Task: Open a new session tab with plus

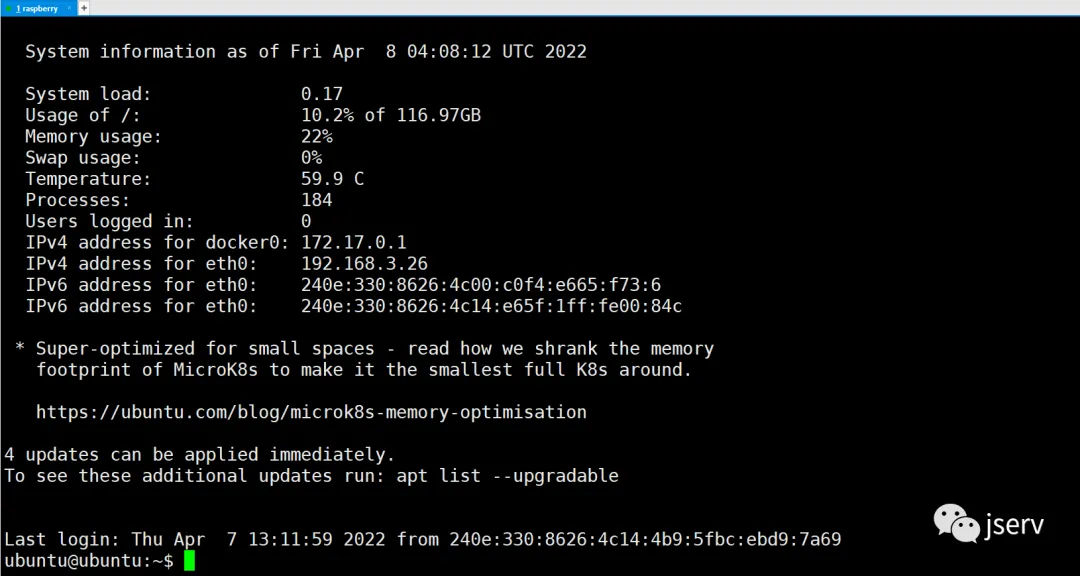Action: click(x=83, y=8)
